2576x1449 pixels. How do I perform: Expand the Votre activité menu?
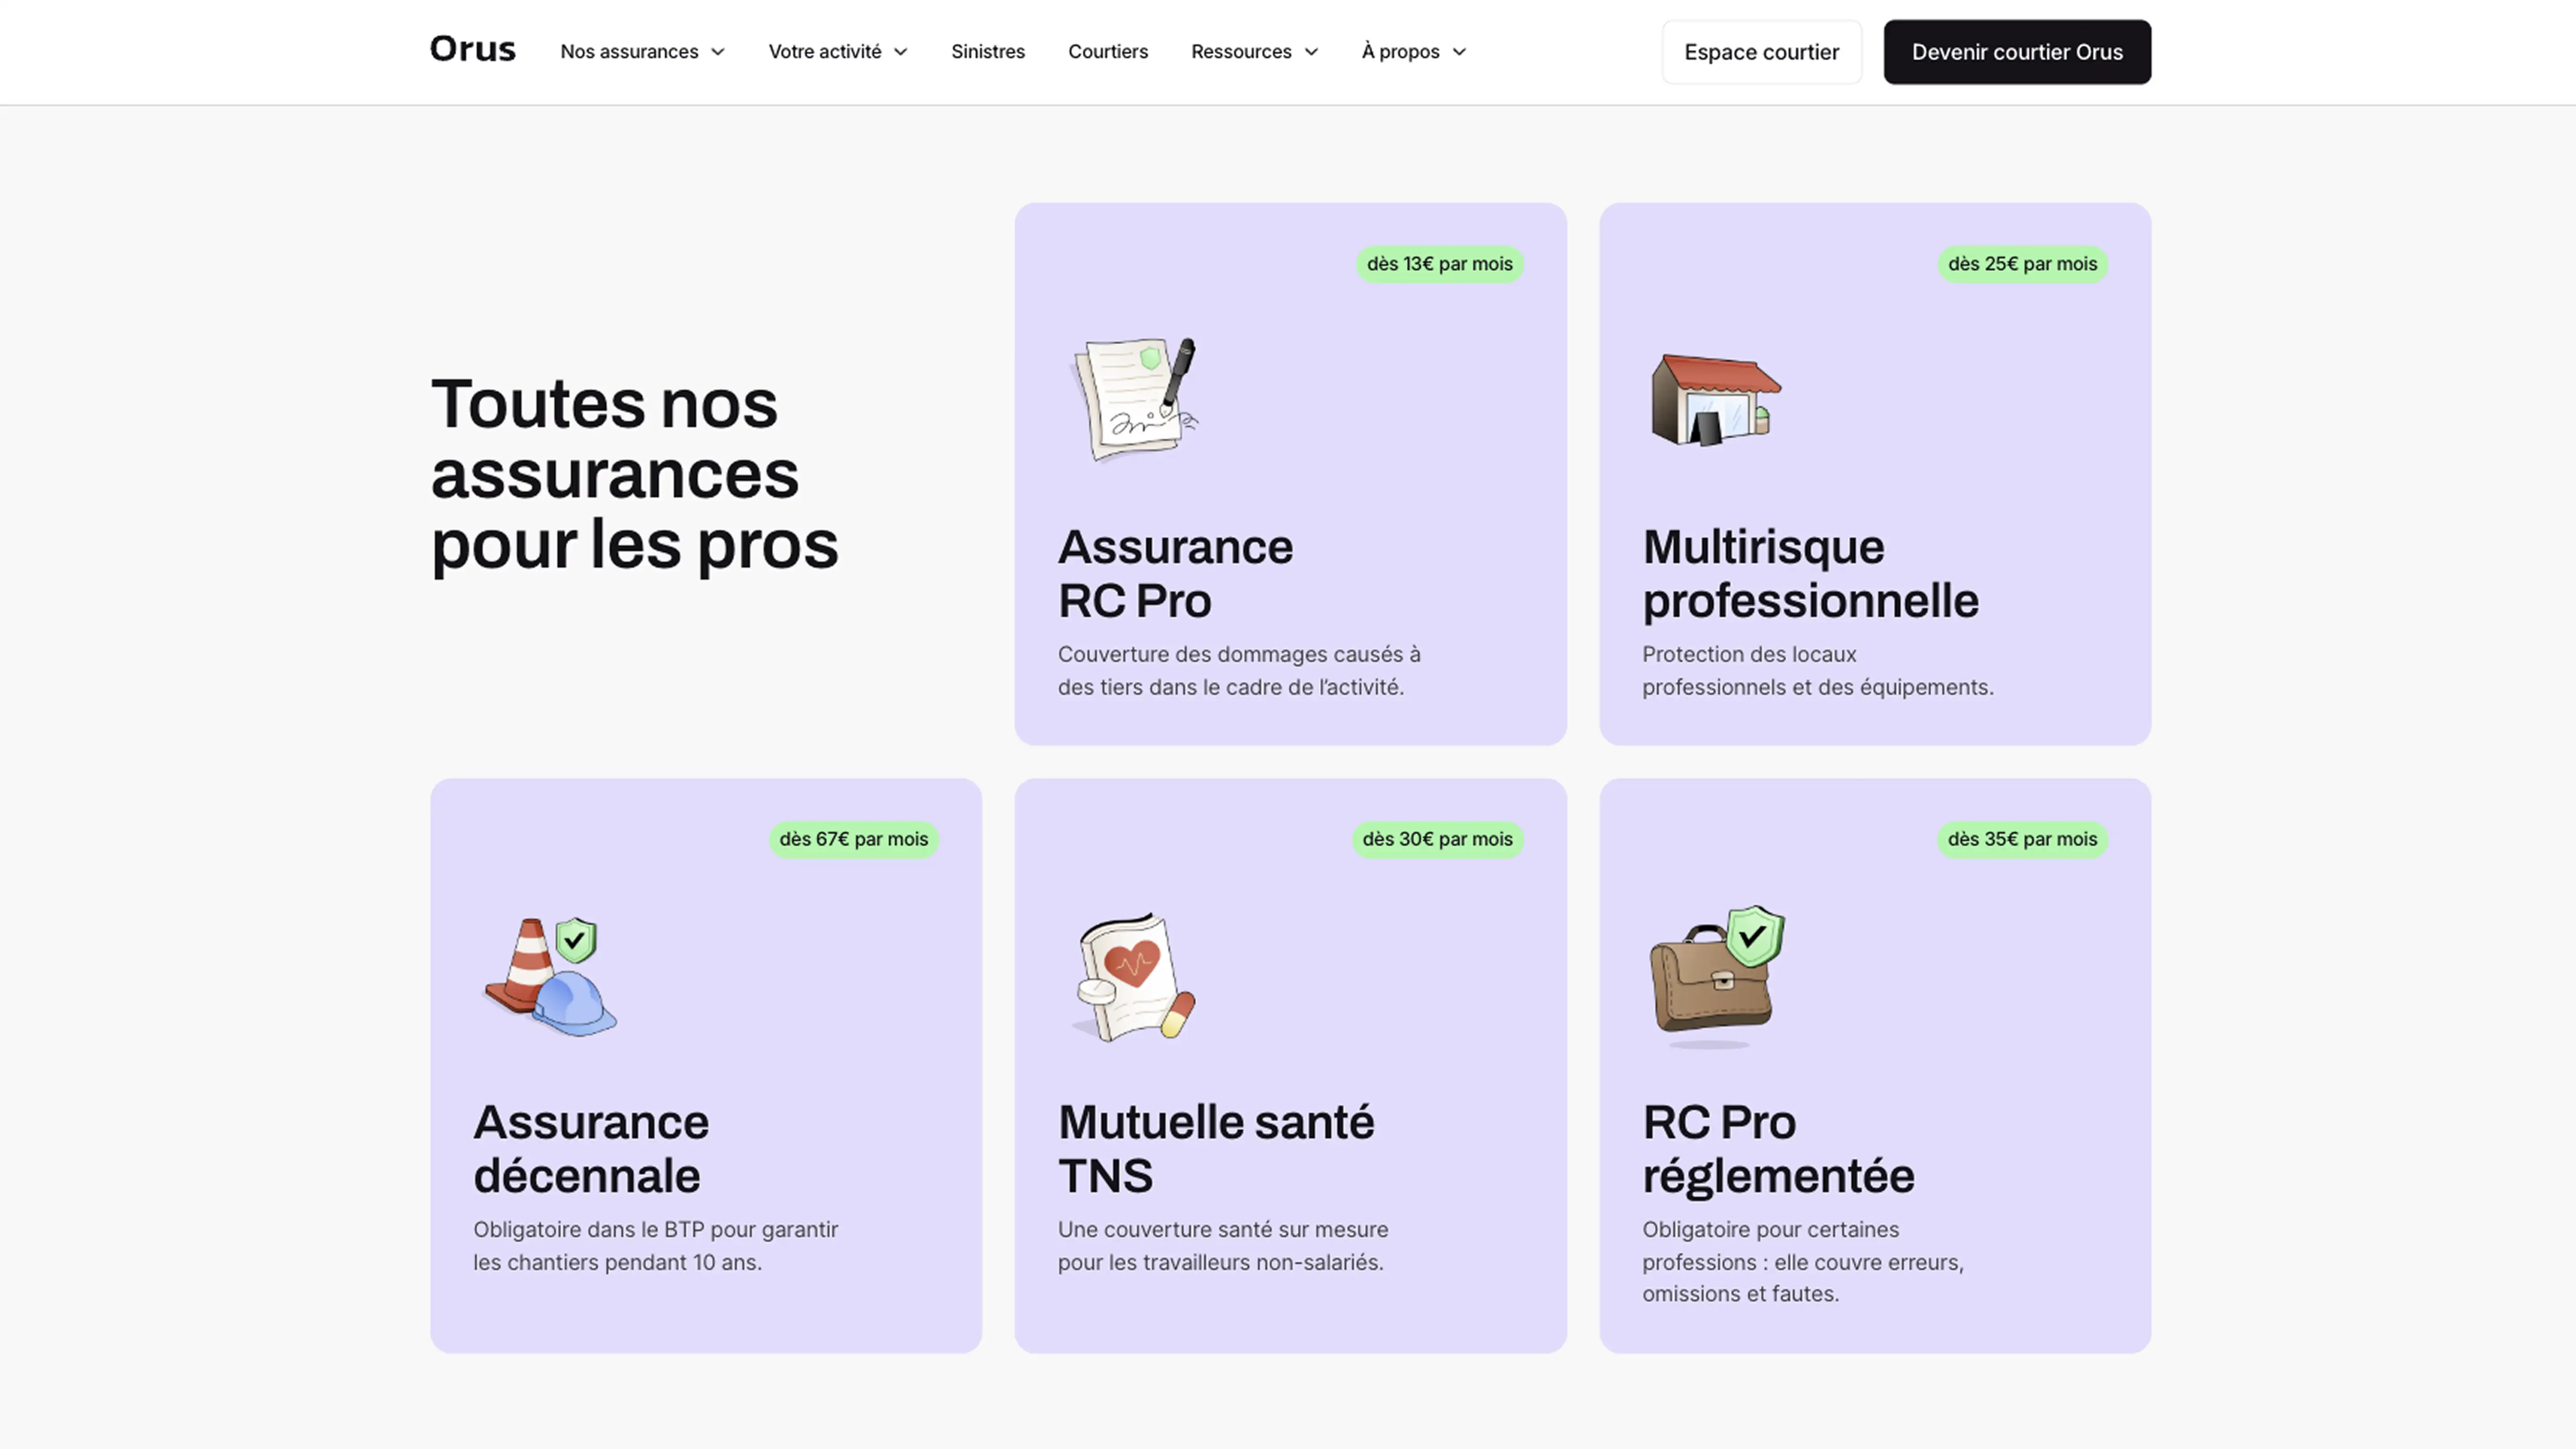point(837,51)
